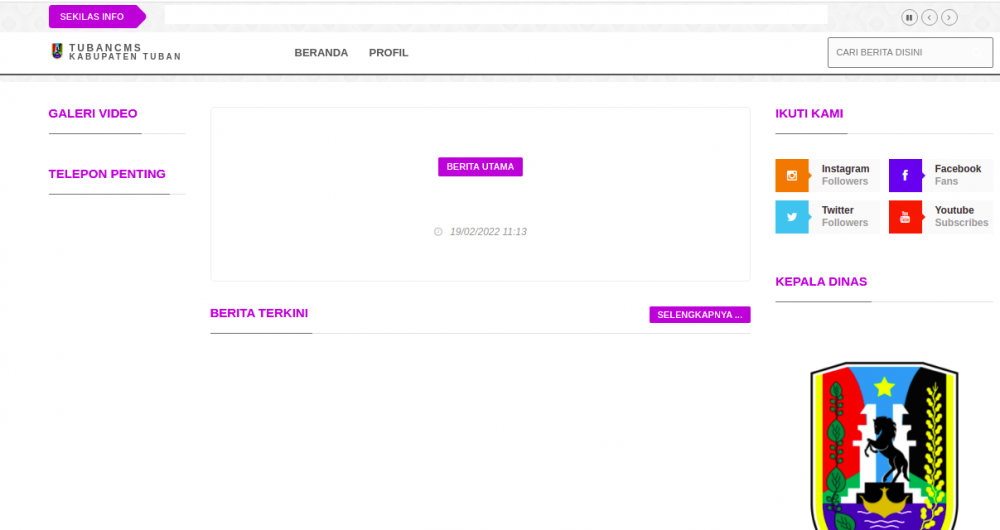Viewport: 1000px width, 530px height.
Task: Click the Twitter Followers label
Action: 844,216
